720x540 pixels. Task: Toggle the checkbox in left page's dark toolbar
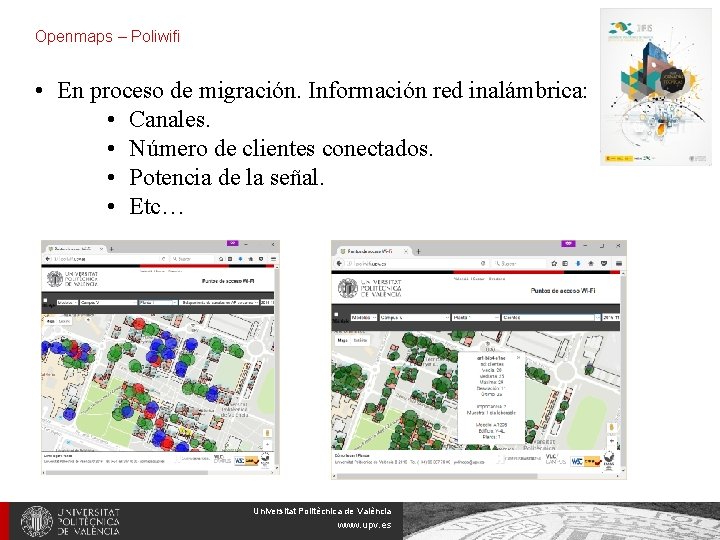pyautogui.click(x=45, y=300)
